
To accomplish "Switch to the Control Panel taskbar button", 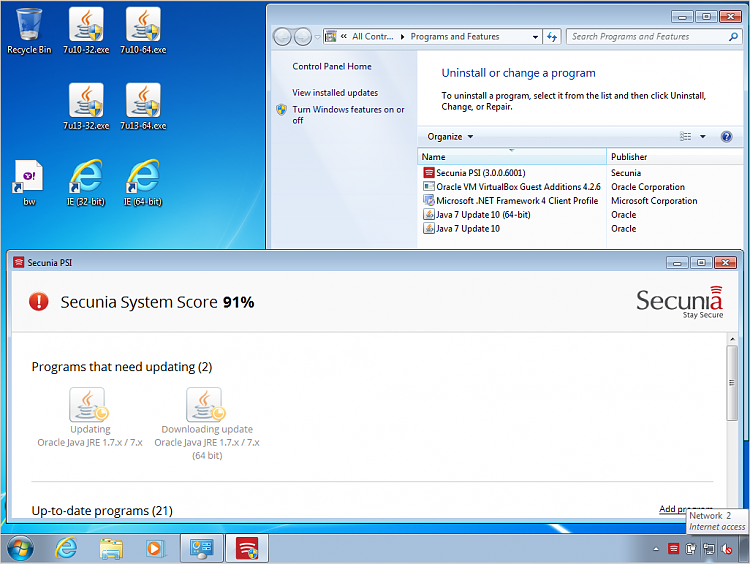I will click(201, 548).
